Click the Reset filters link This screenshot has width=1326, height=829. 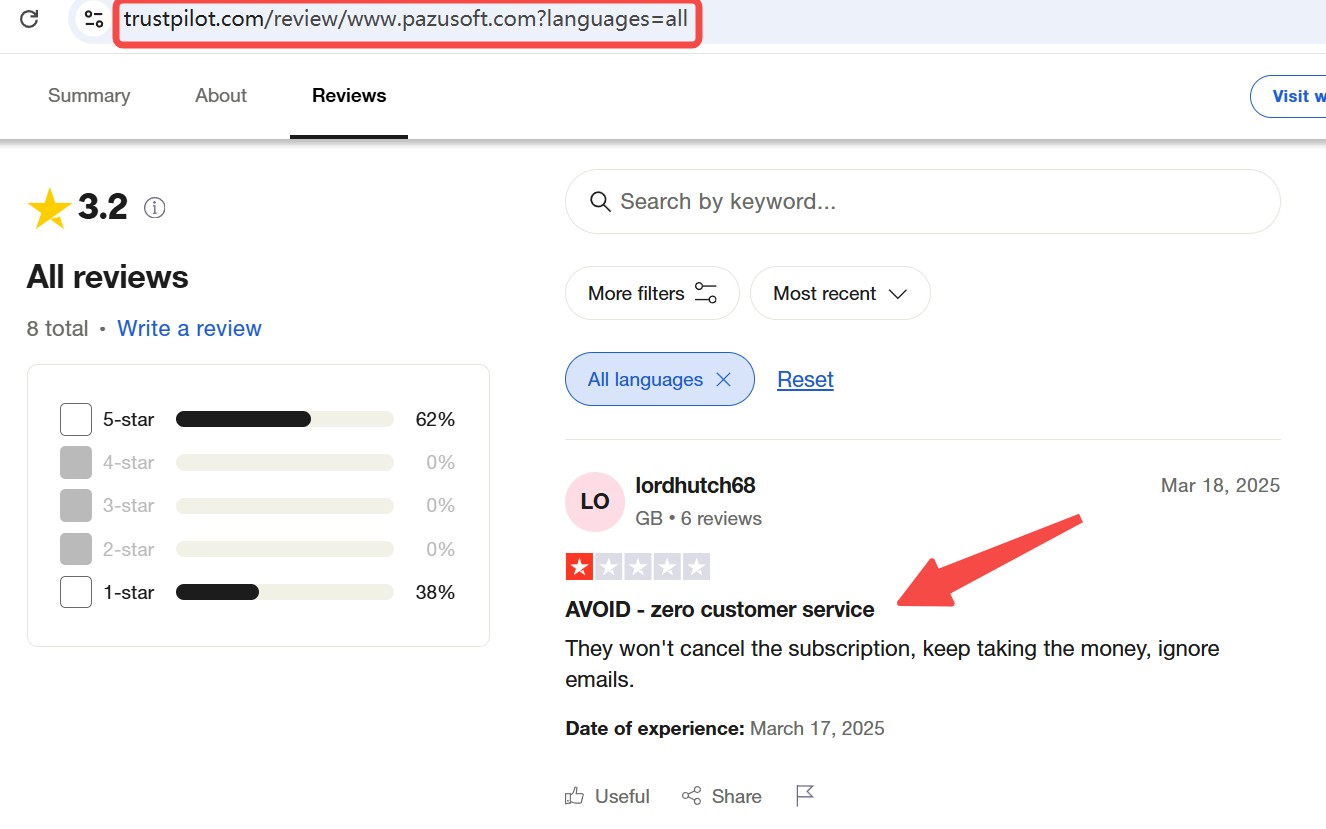pyautogui.click(x=805, y=380)
